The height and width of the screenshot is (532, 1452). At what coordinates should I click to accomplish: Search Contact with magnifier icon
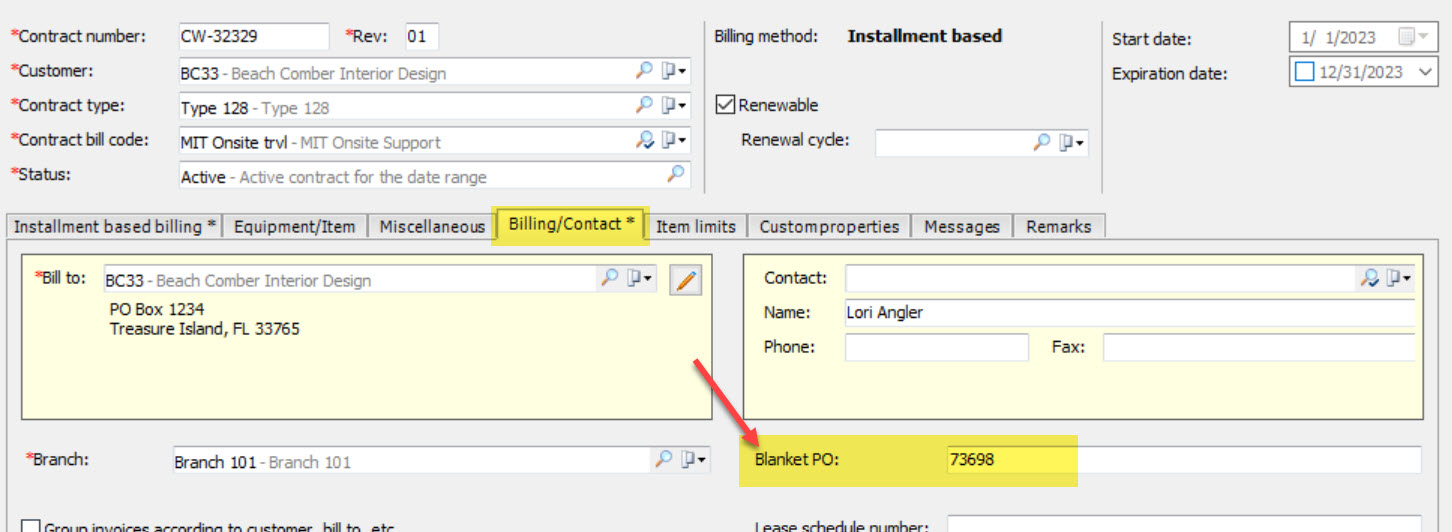(x=1370, y=278)
